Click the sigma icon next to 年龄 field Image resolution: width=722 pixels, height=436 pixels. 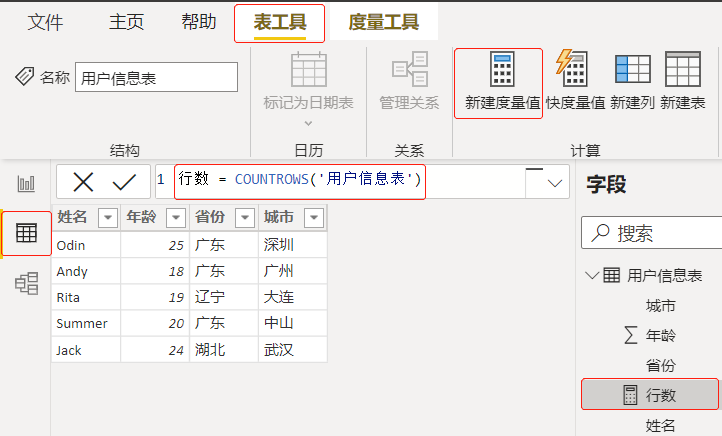[x=631, y=335]
